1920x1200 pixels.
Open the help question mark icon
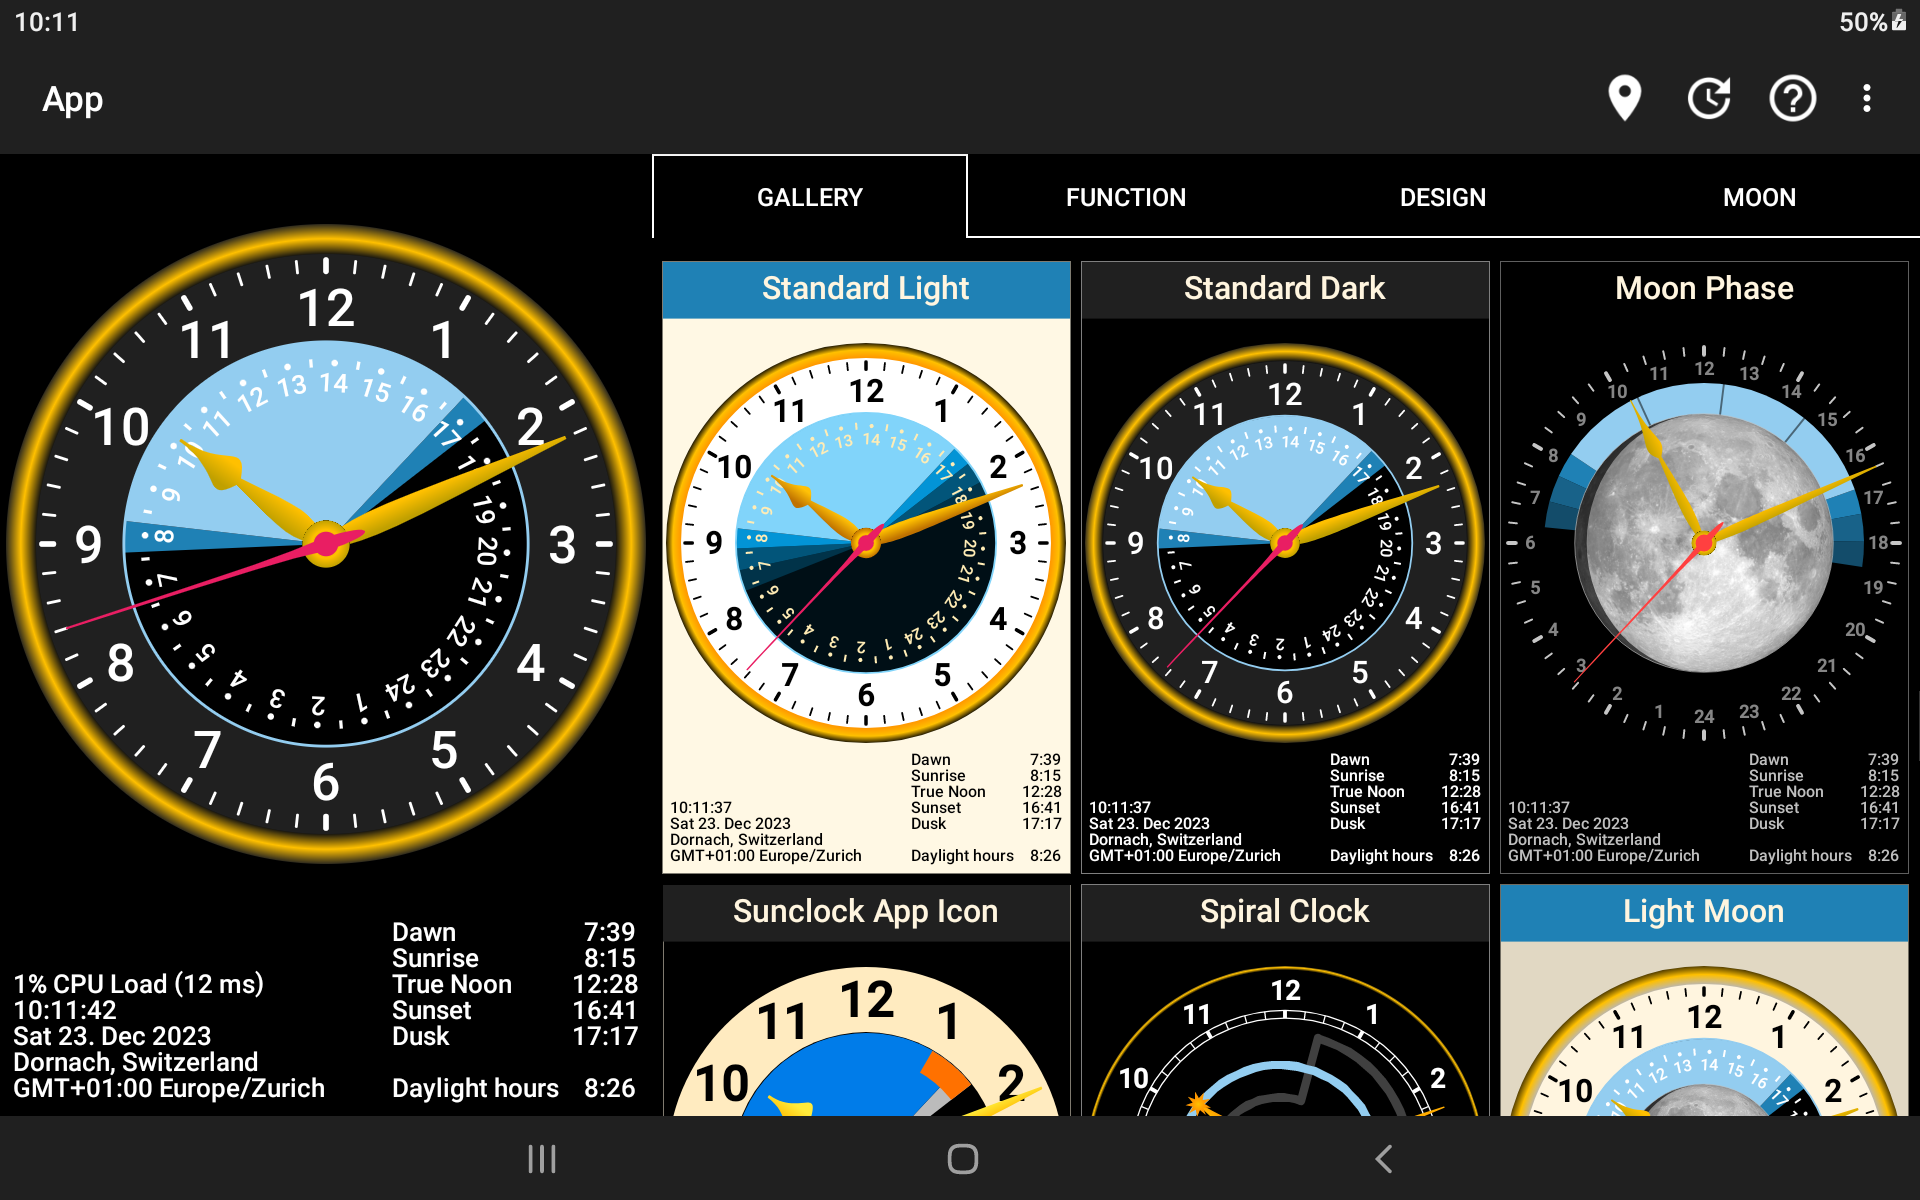point(1792,98)
